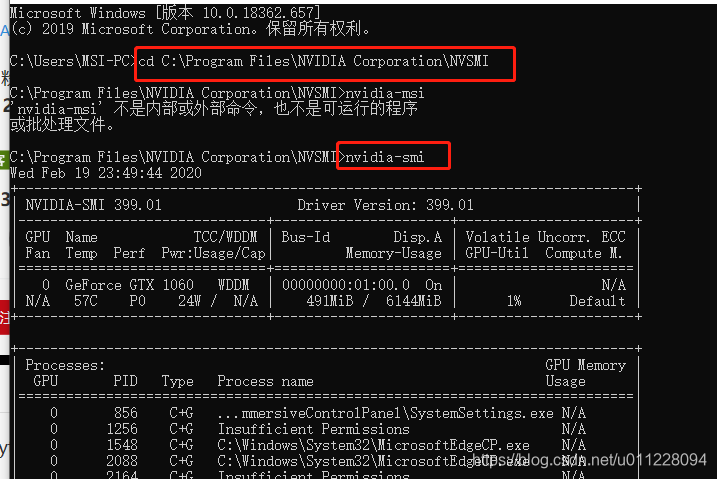Click the '1%' GPU utilization value
The image size is (717, 479).
click(514, 301)
